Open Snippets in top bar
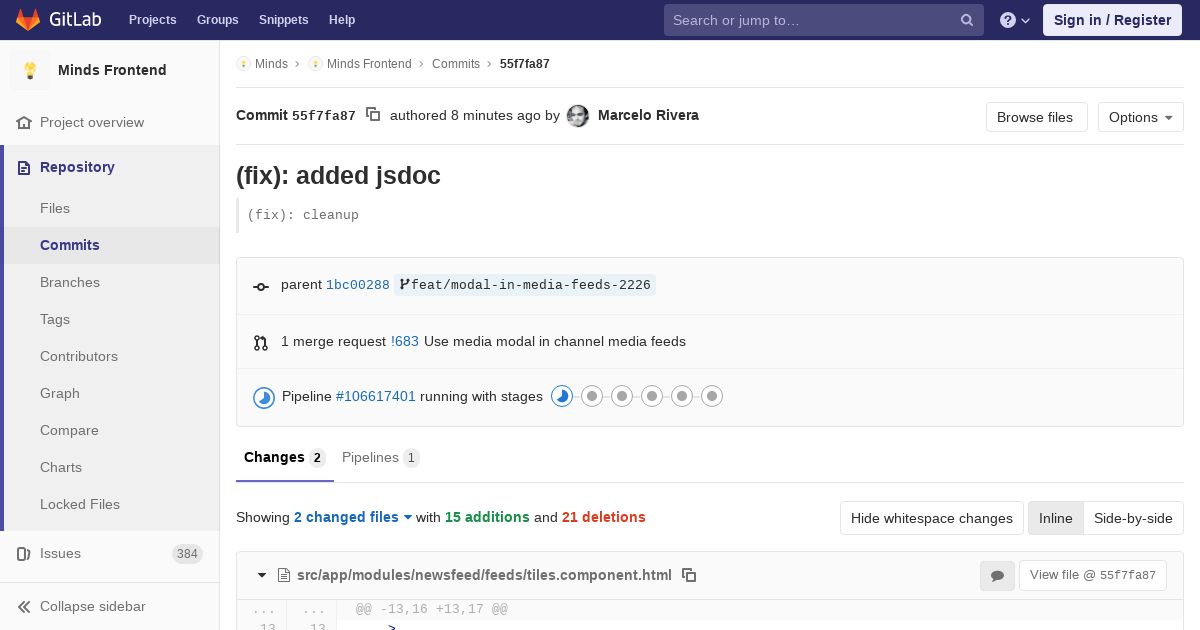Viewport: 1200px width, 630px height. pos(283,20)
